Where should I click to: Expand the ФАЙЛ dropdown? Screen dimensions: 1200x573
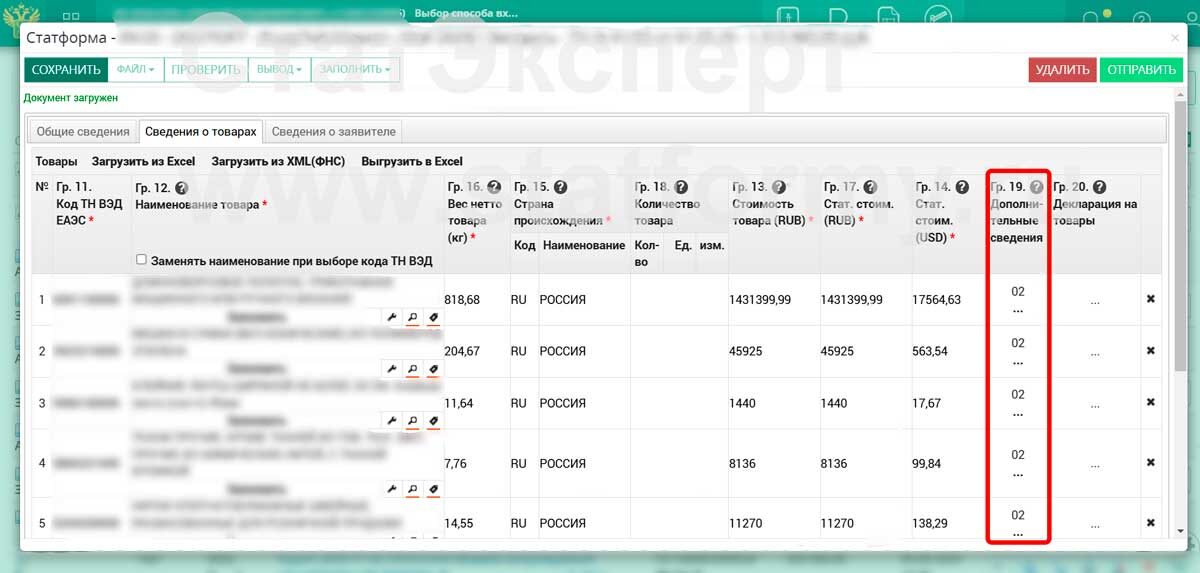click(x=135, y=70)
